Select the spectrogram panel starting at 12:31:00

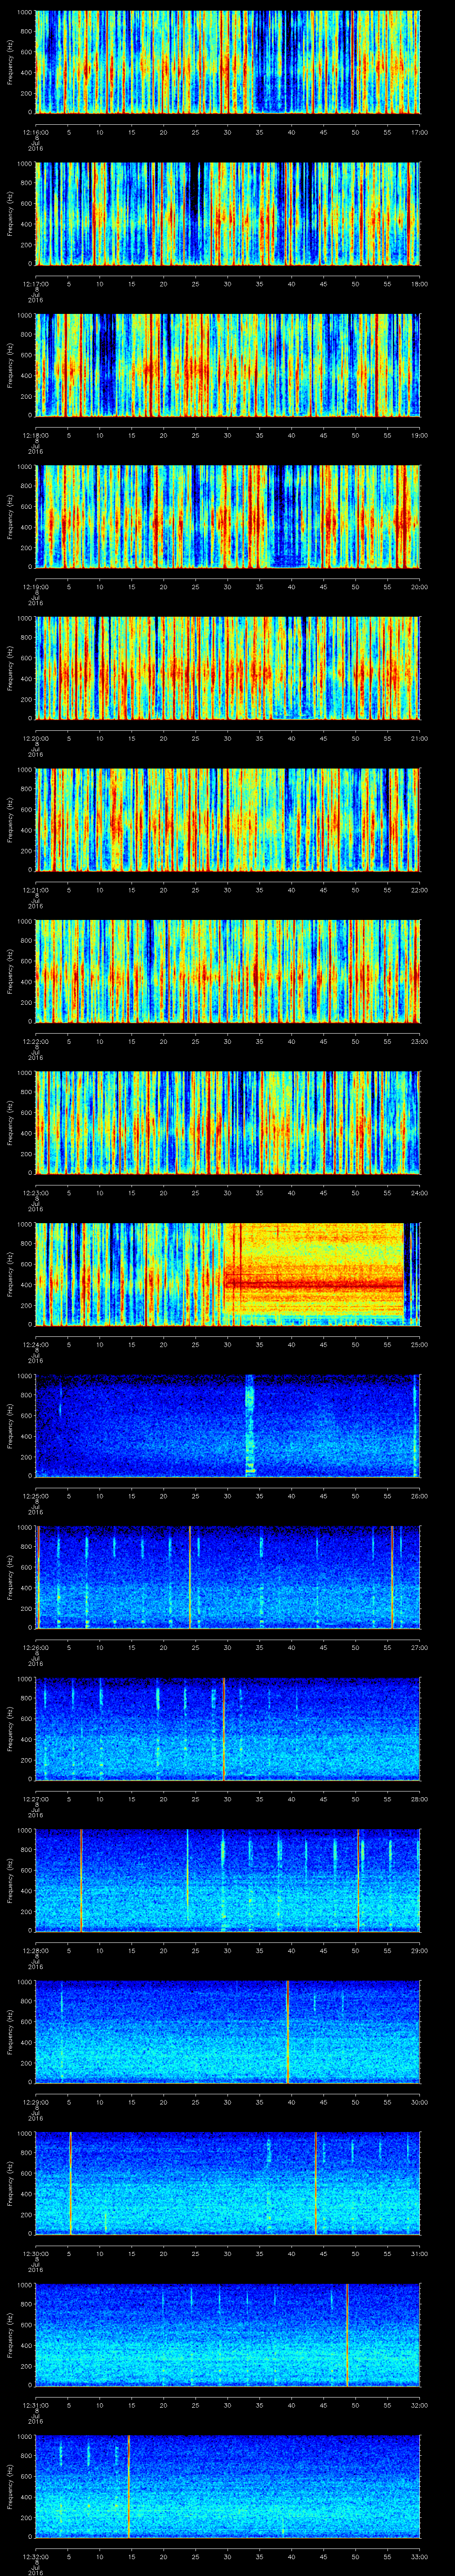point(228,2335)
